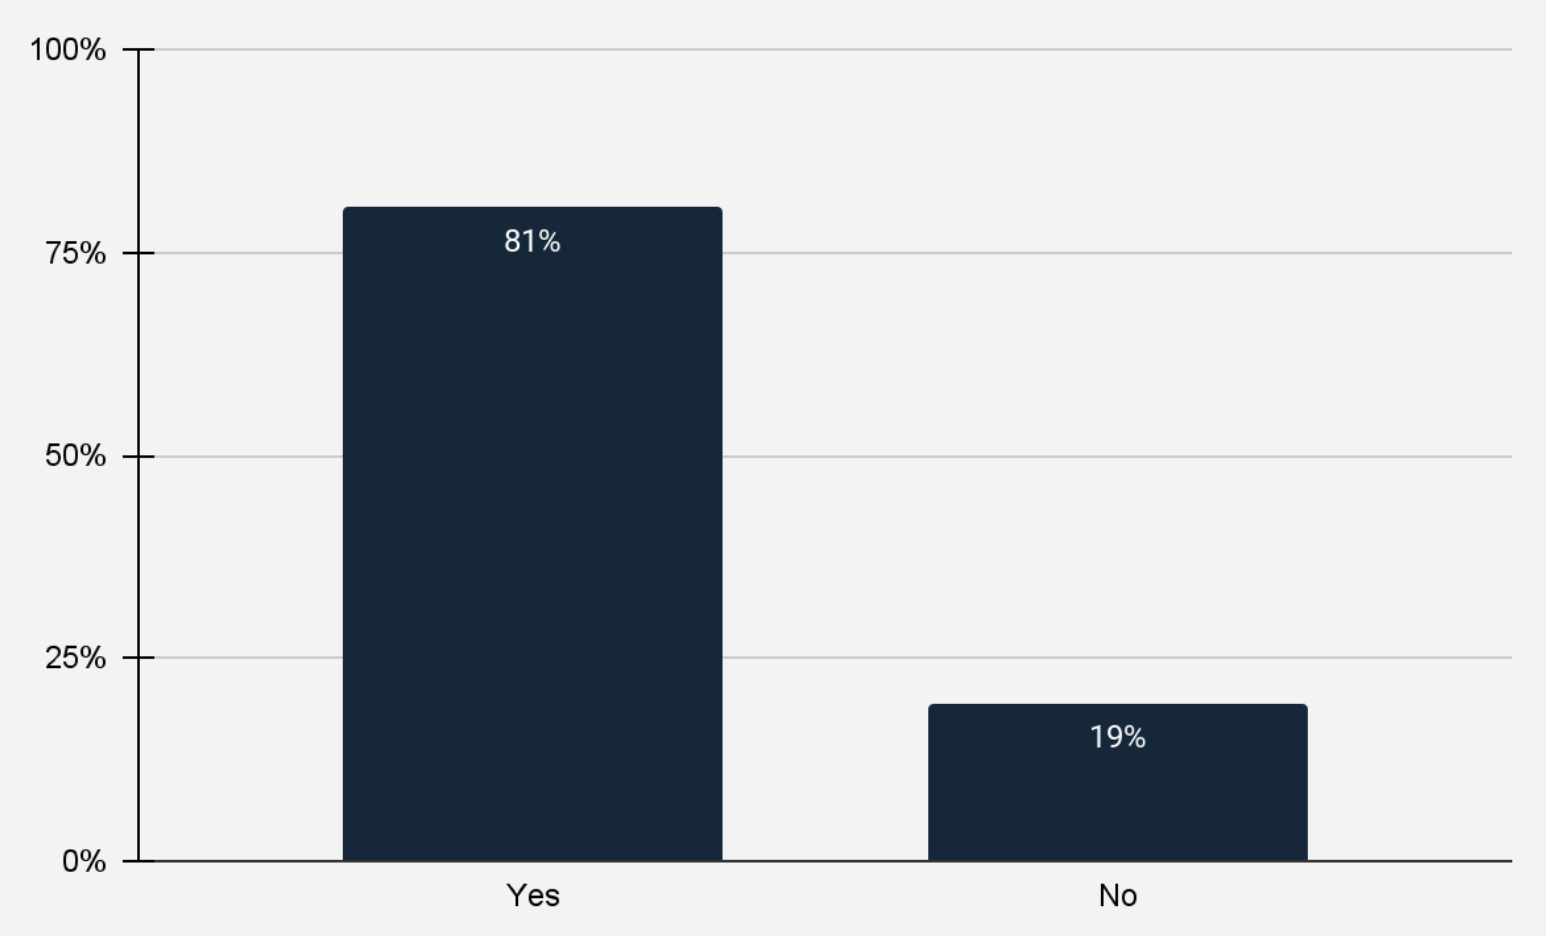Select the 100% y-axis label
This screenshot has height=936, width=1546.
[x=68, y=49]
